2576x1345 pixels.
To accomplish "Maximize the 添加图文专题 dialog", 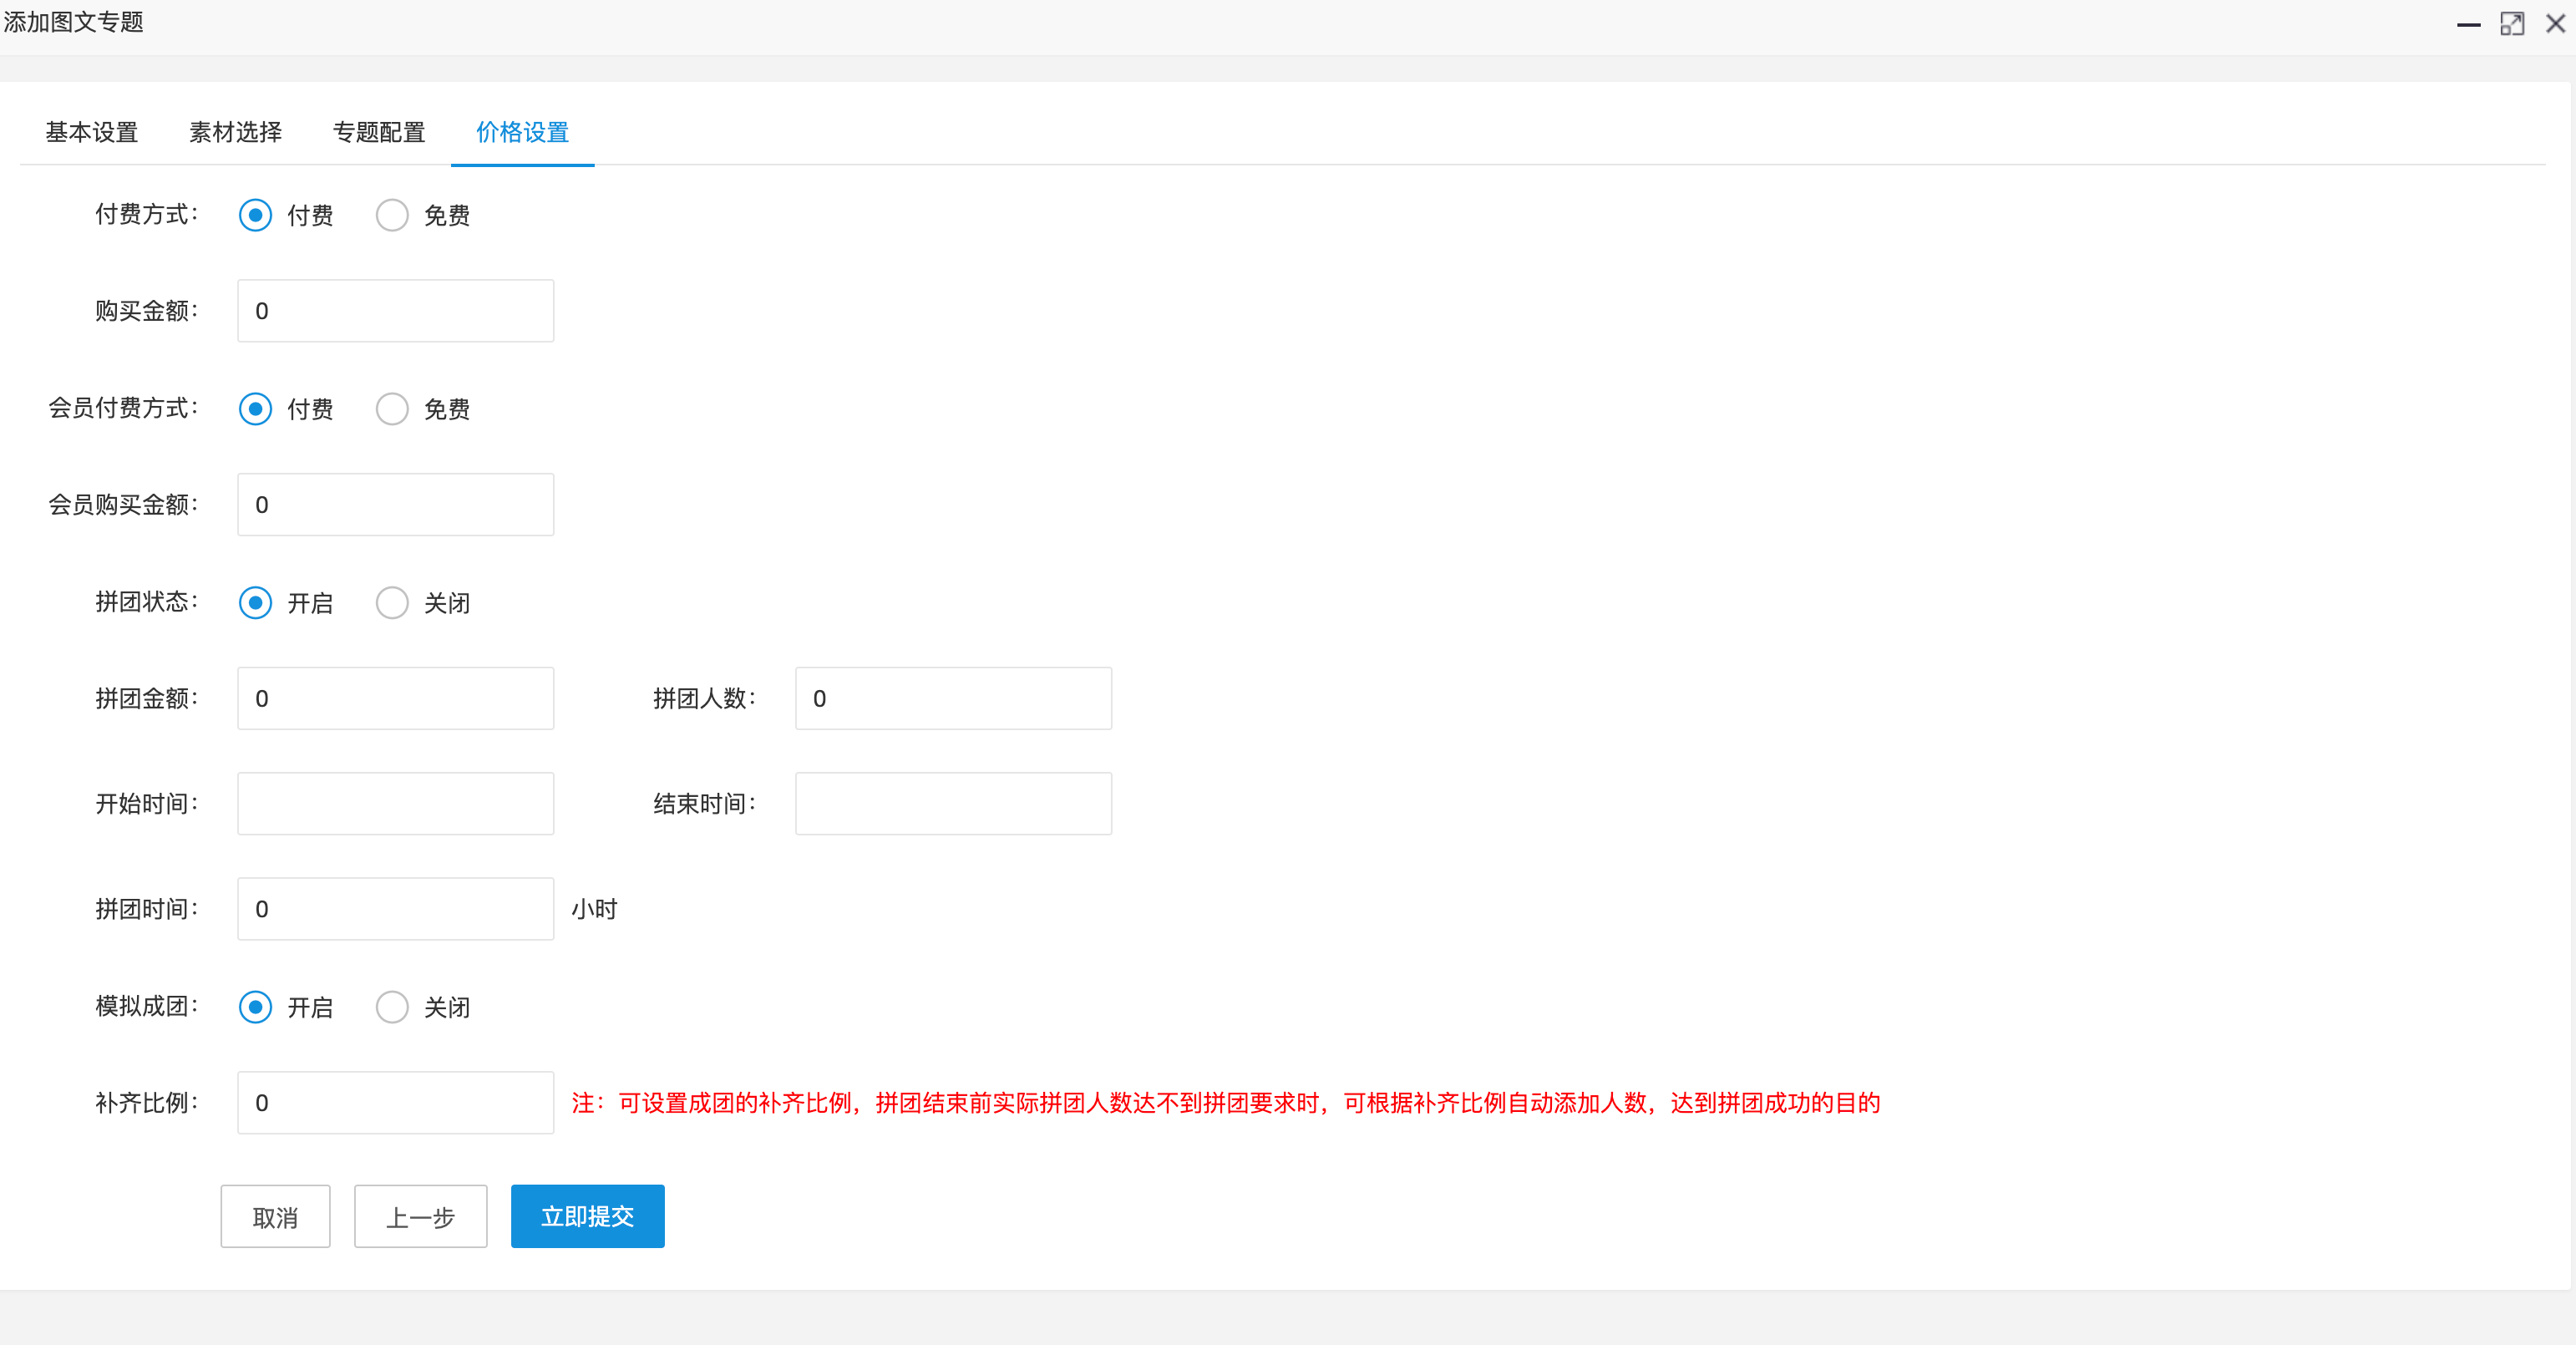I will click(2512, 24).
